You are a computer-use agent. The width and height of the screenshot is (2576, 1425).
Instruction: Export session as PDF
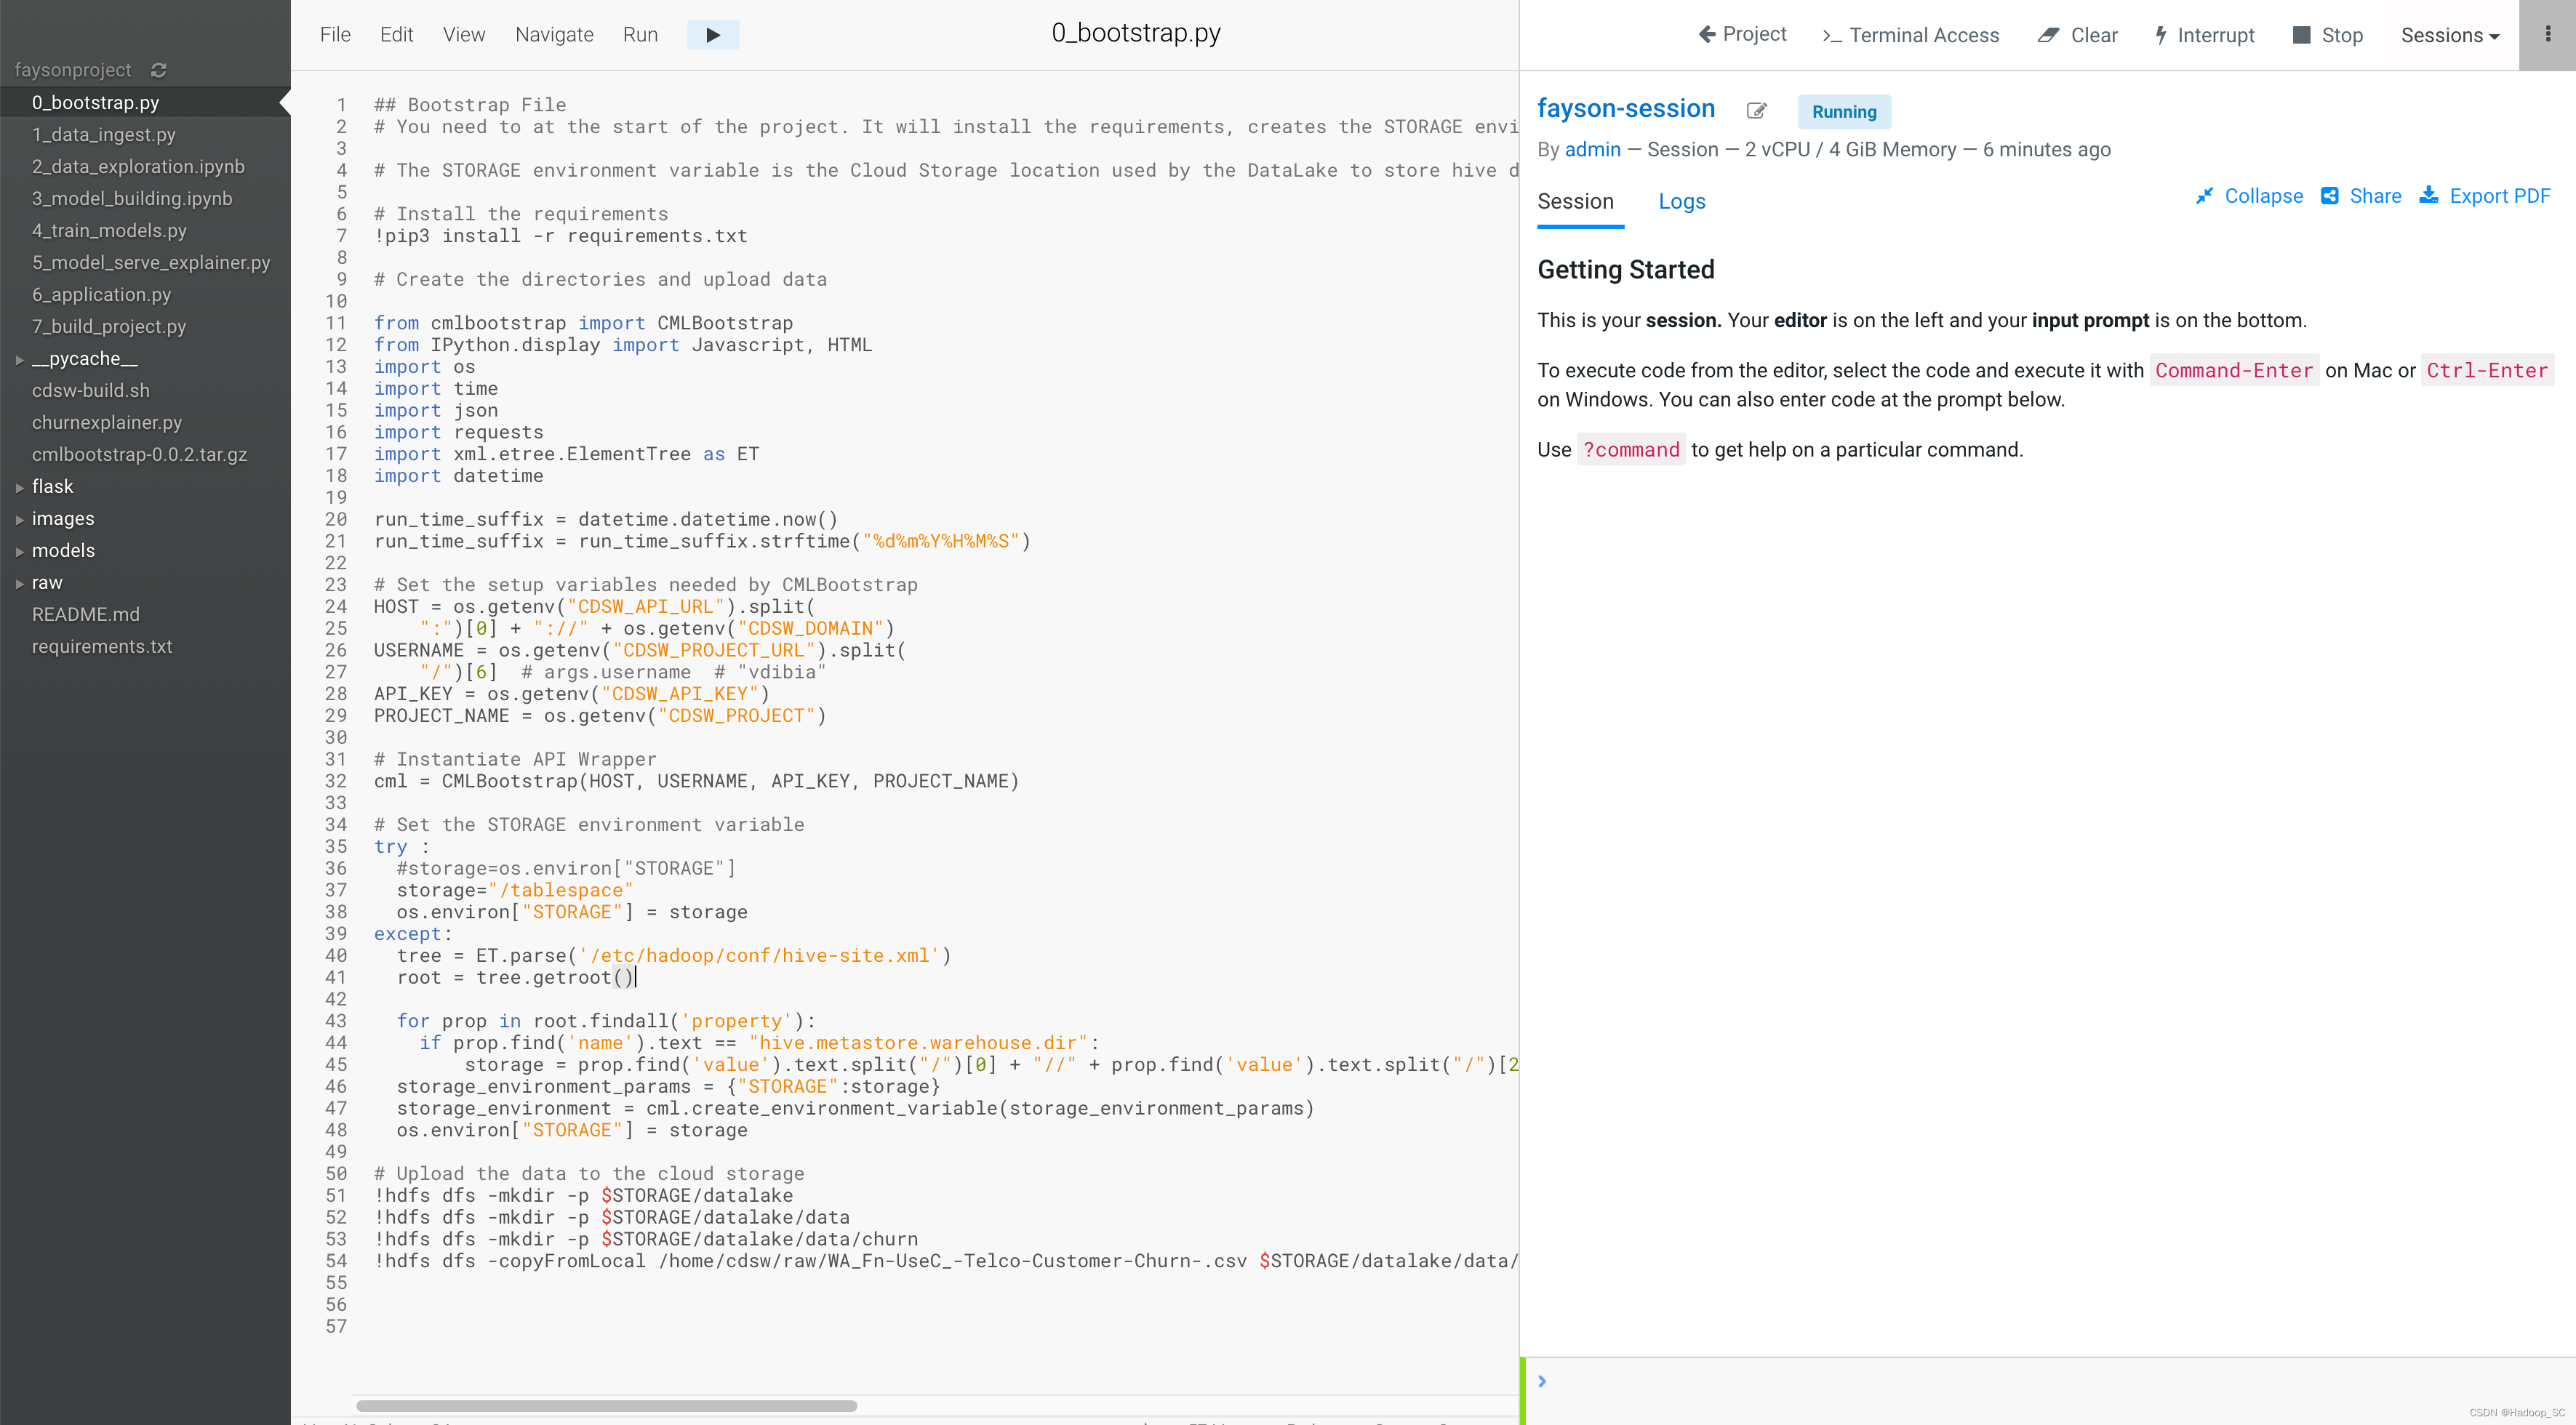coord(2485,196)
